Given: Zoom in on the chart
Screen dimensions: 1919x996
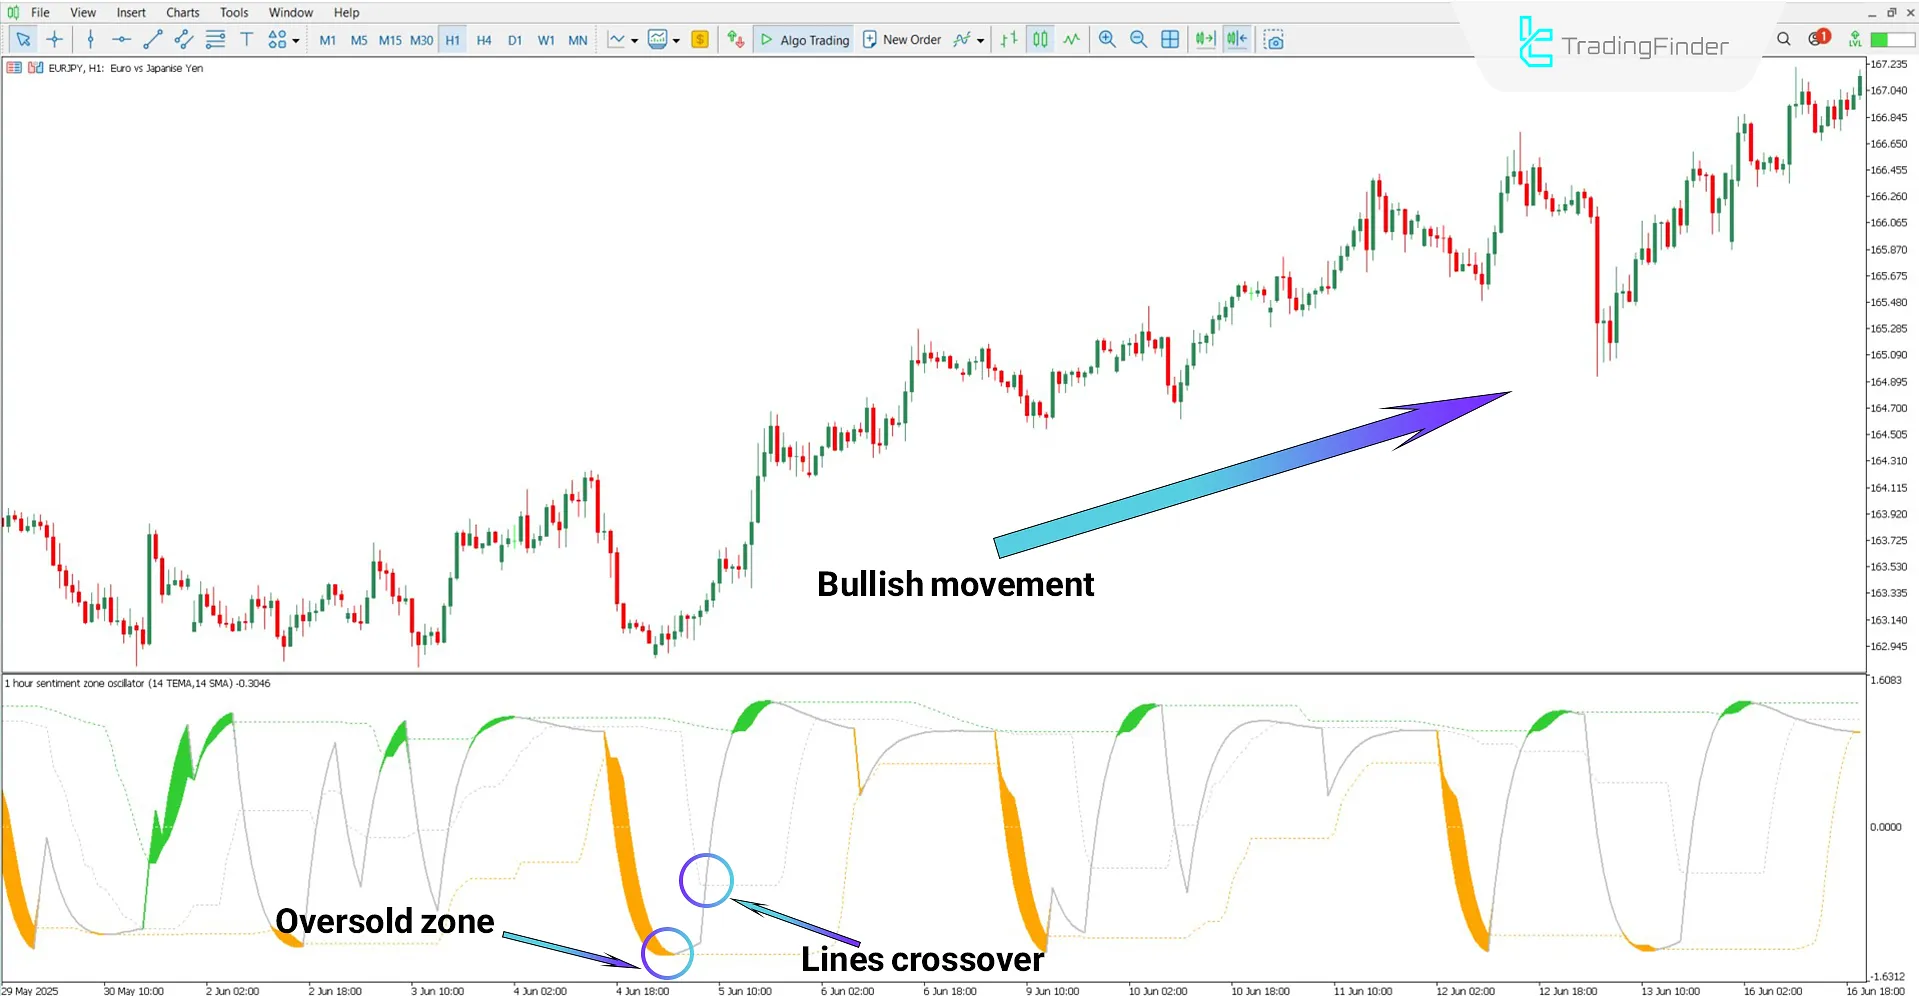Looking at the screenshot, I should [x=1107, y=39].
